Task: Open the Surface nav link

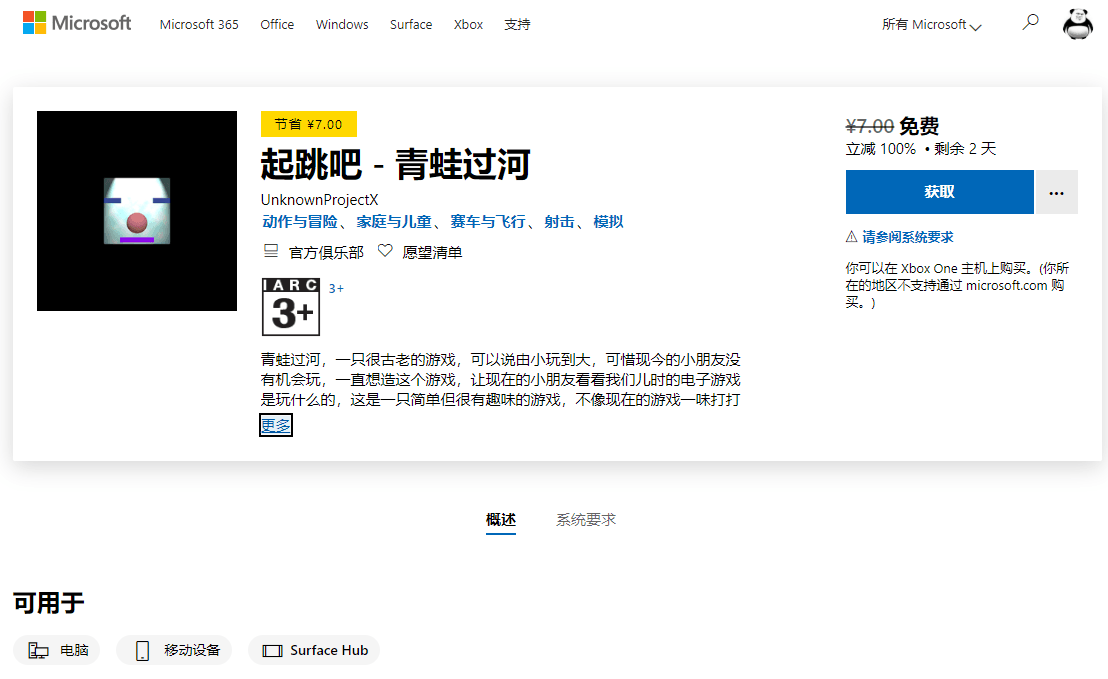Action: 411,25
